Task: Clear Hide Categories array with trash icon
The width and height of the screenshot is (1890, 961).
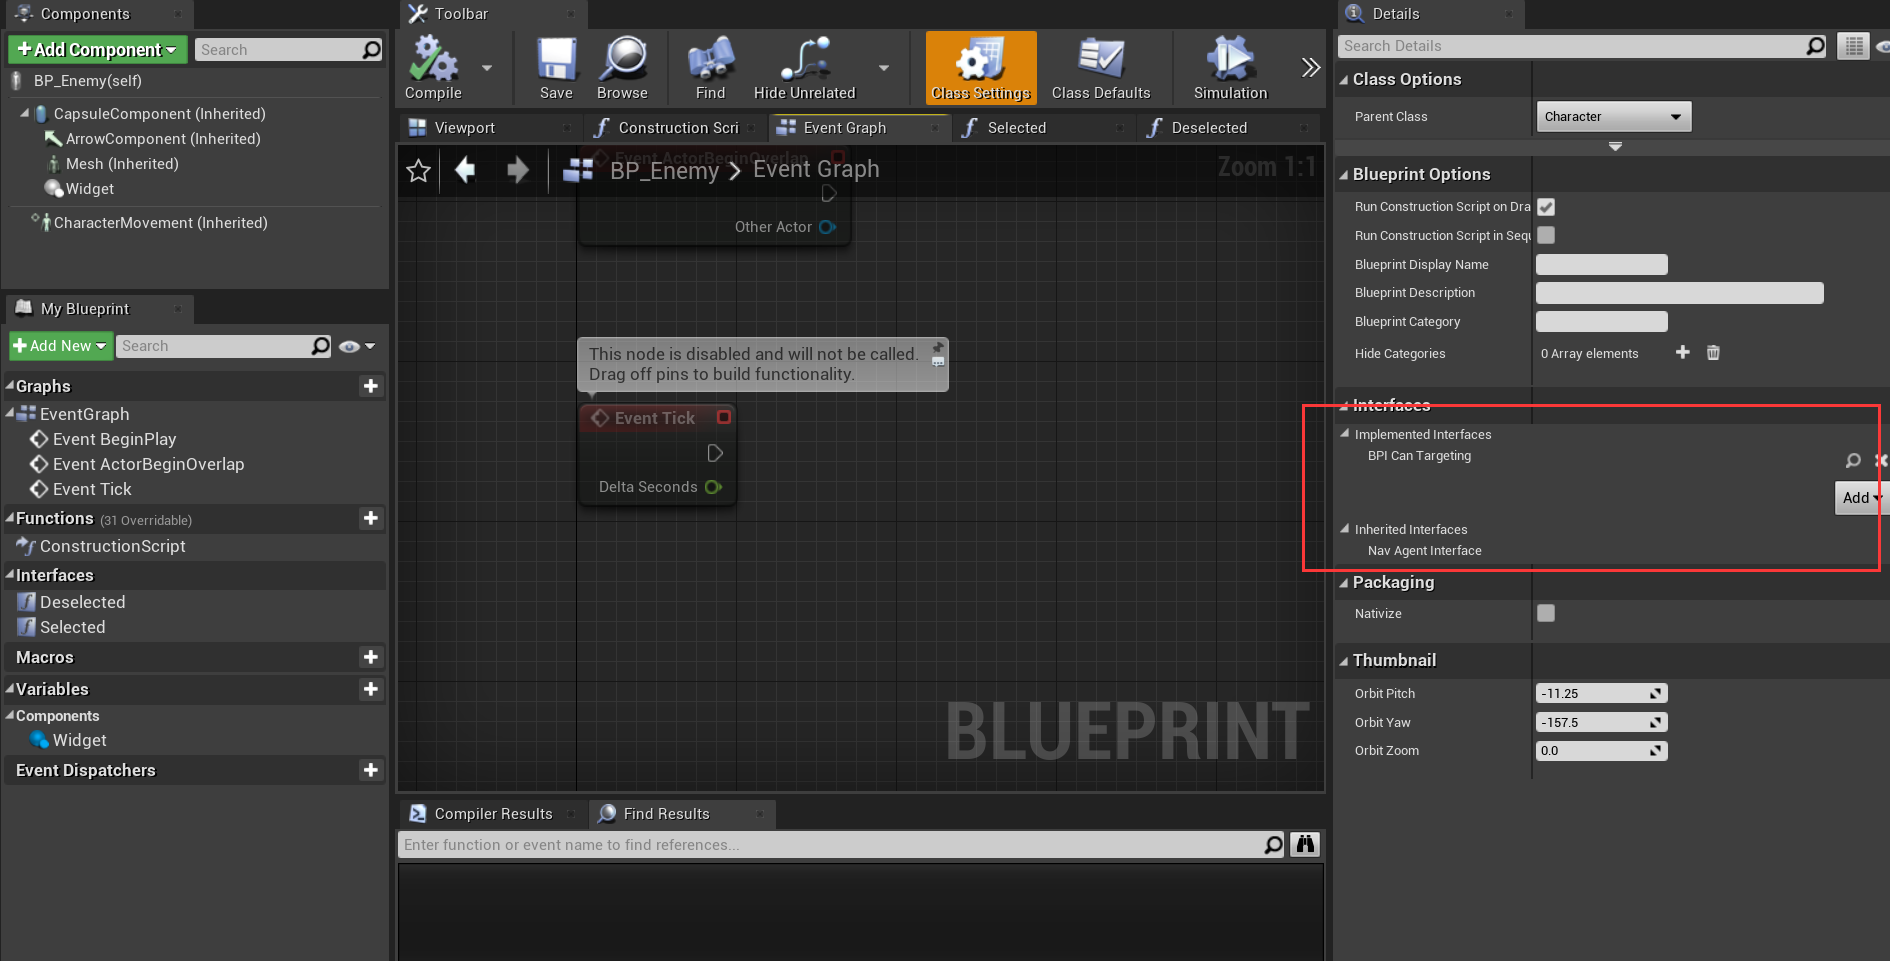Action: pyautogui.click(x=1713, y=352)
